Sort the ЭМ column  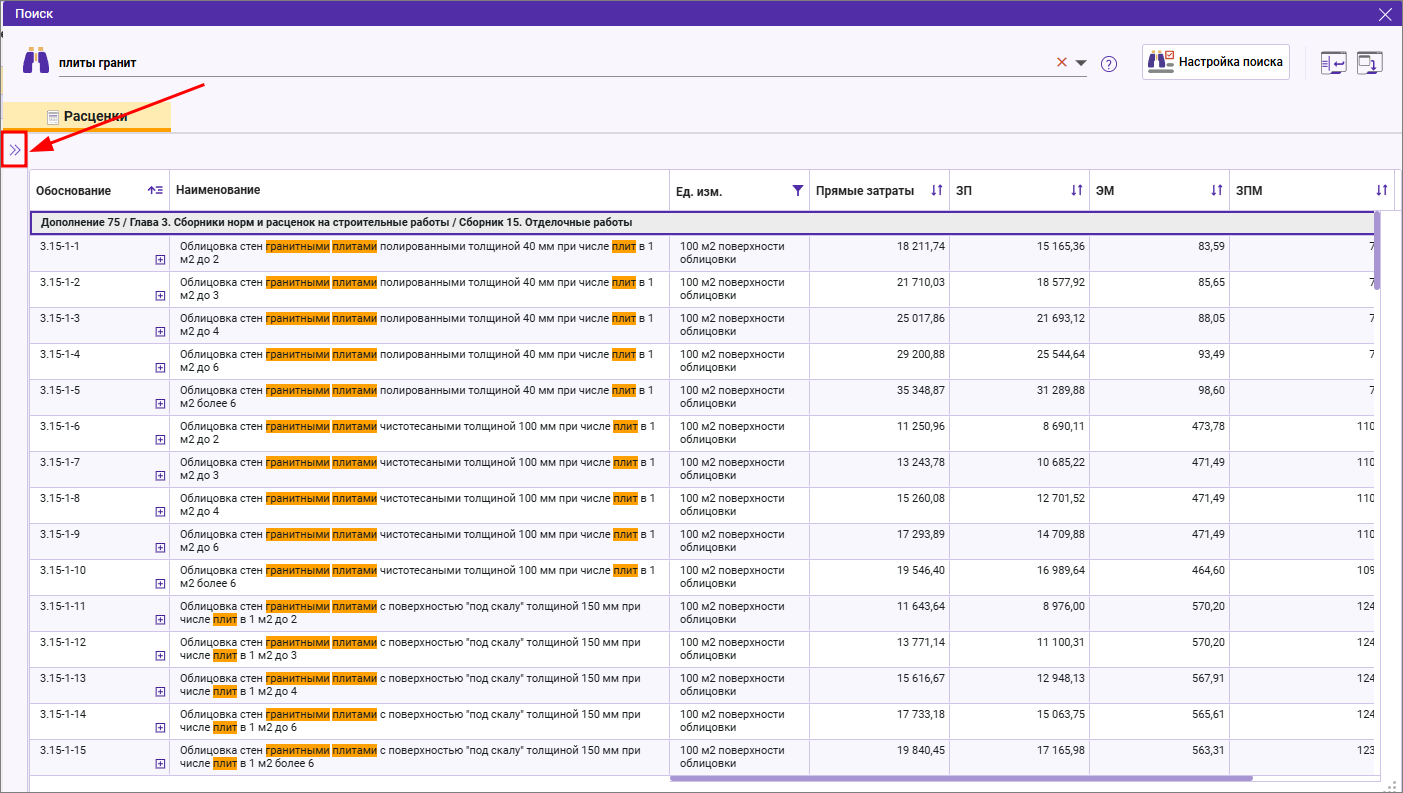point(1217,190)
